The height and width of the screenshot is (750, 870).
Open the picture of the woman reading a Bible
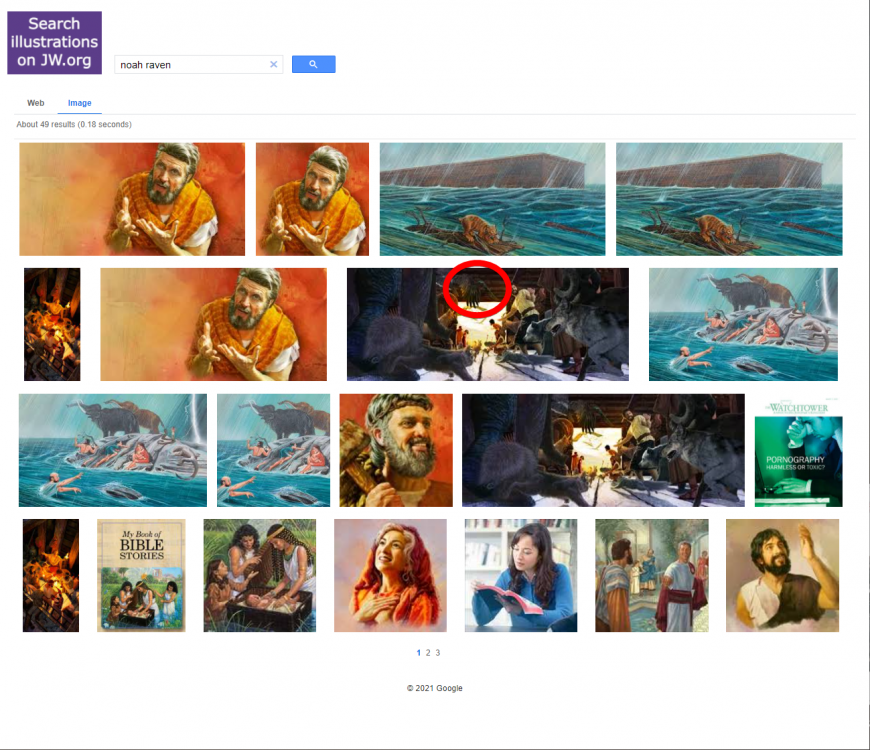coord(519,575)
